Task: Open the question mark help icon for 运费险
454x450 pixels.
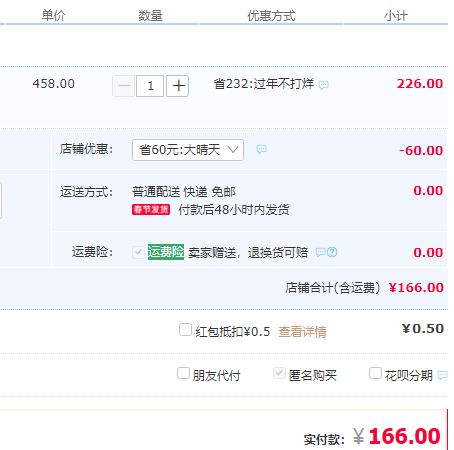Action: [x=332, y=252]
